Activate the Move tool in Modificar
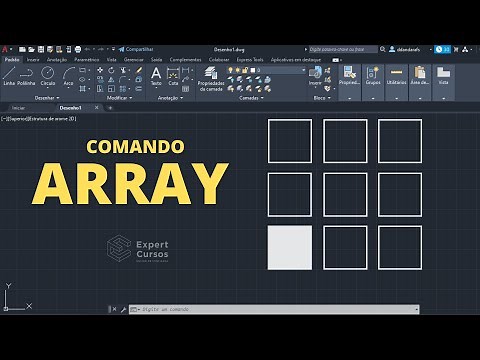 tap(100, 70)
